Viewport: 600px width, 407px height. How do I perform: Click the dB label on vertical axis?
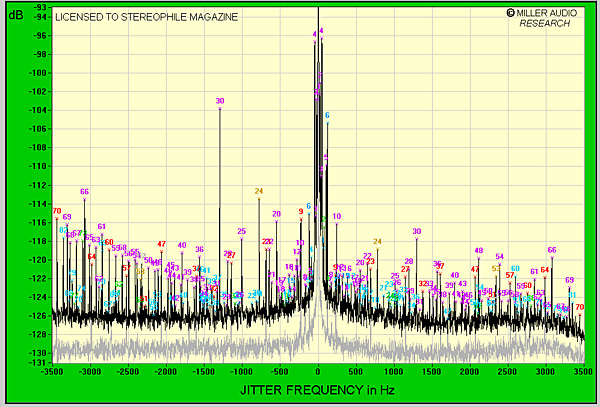14,12
